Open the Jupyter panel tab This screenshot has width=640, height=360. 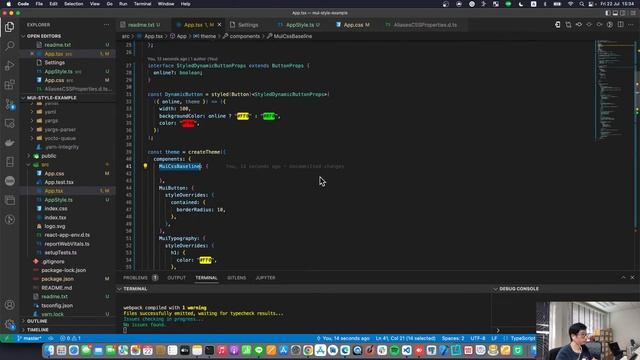265,278
